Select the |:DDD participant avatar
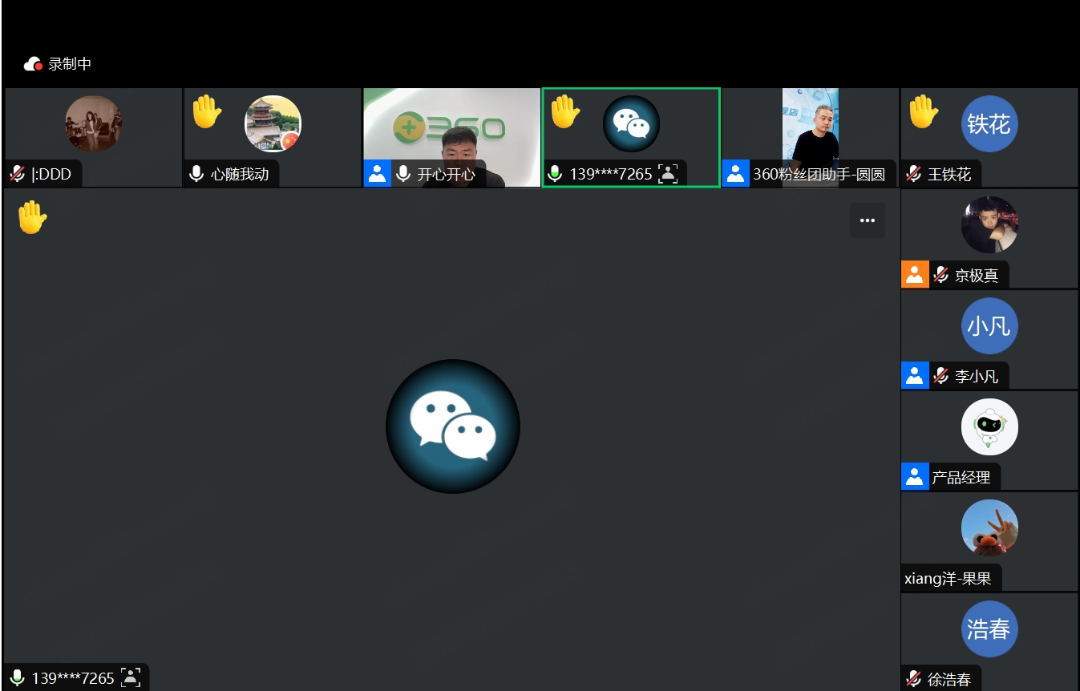 click(x=94, y=123)
